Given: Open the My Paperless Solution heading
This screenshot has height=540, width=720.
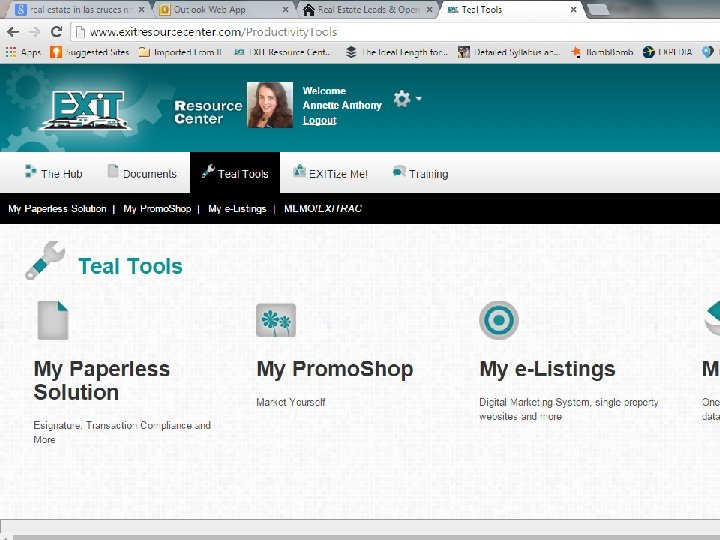Looking at the screenshot, I should pos(101,381).
